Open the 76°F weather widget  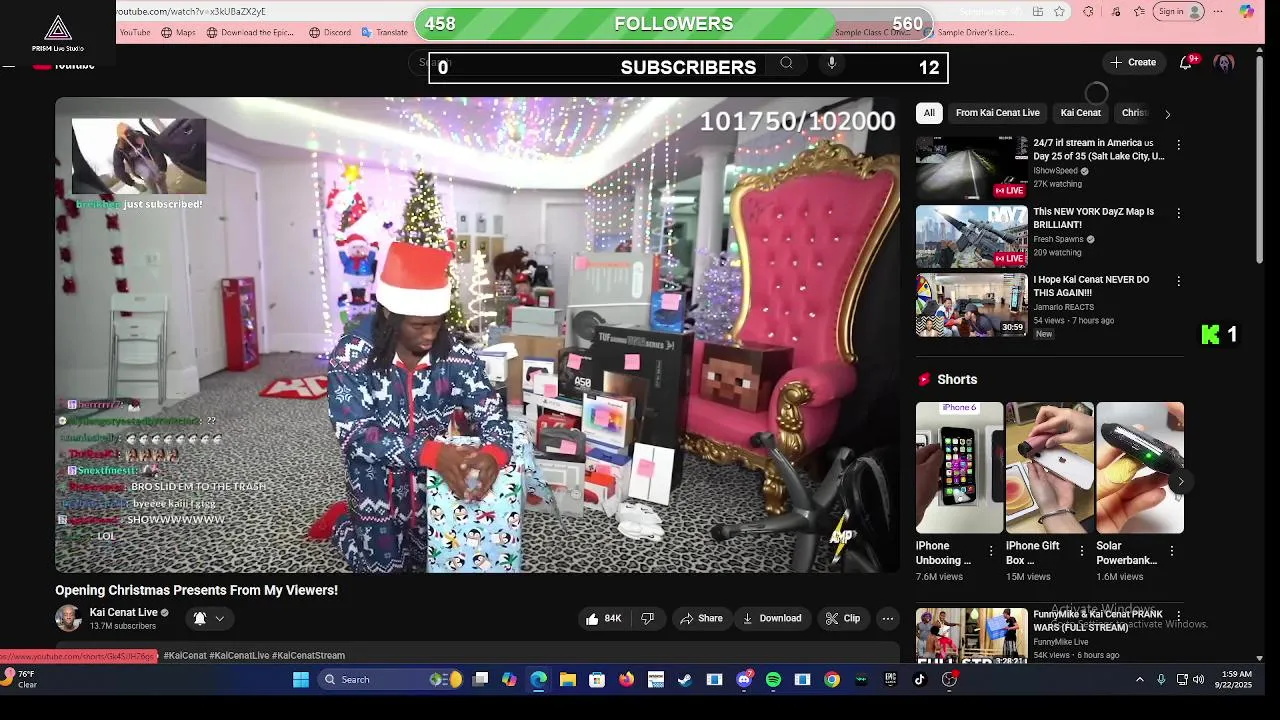tap(22, 679)
